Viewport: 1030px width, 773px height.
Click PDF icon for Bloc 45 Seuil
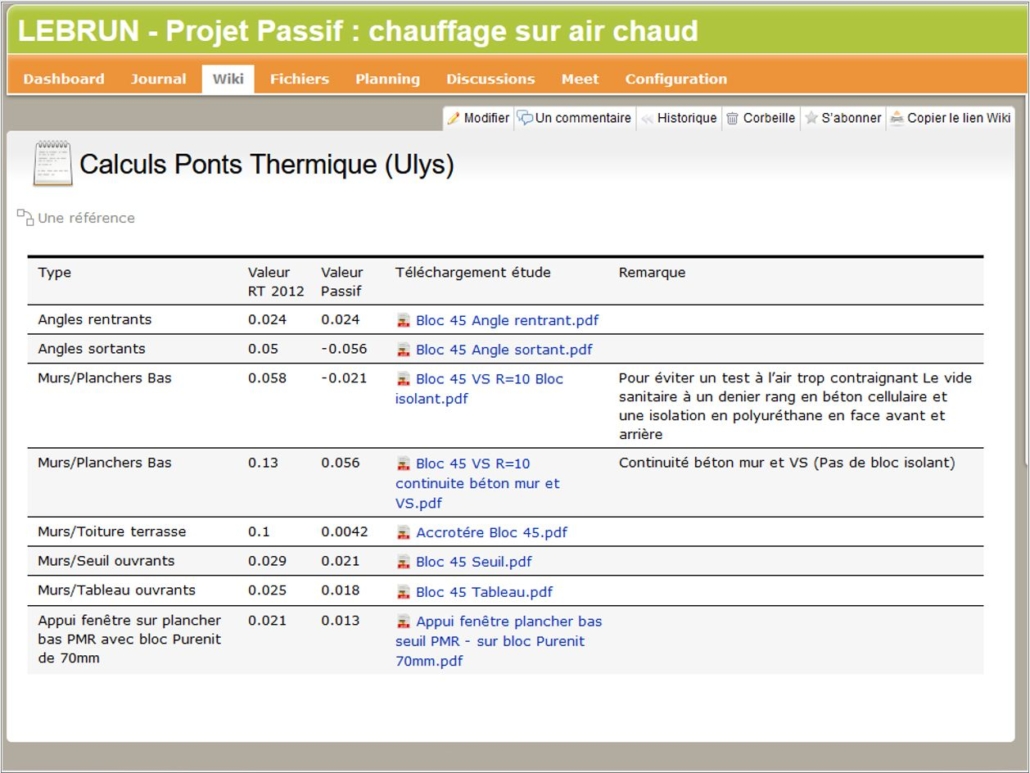(x=403, y=562)
